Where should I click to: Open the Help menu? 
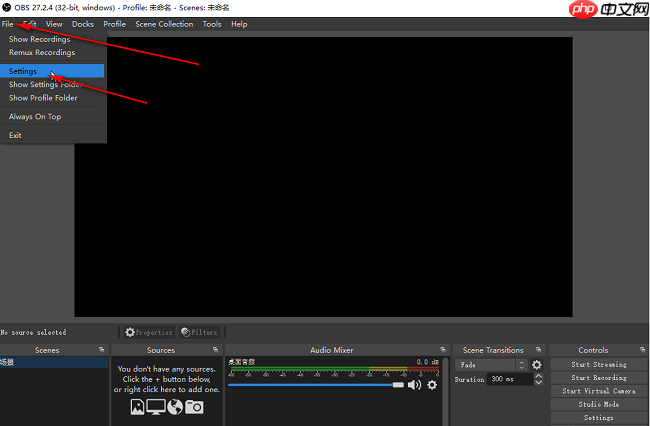(239, 24)
